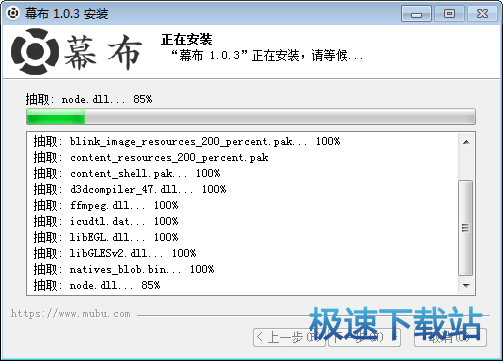Viewport: 503px width, 361px height.
Task: Click the log scrollbar down arrow
Action: [x=466, y=285]
